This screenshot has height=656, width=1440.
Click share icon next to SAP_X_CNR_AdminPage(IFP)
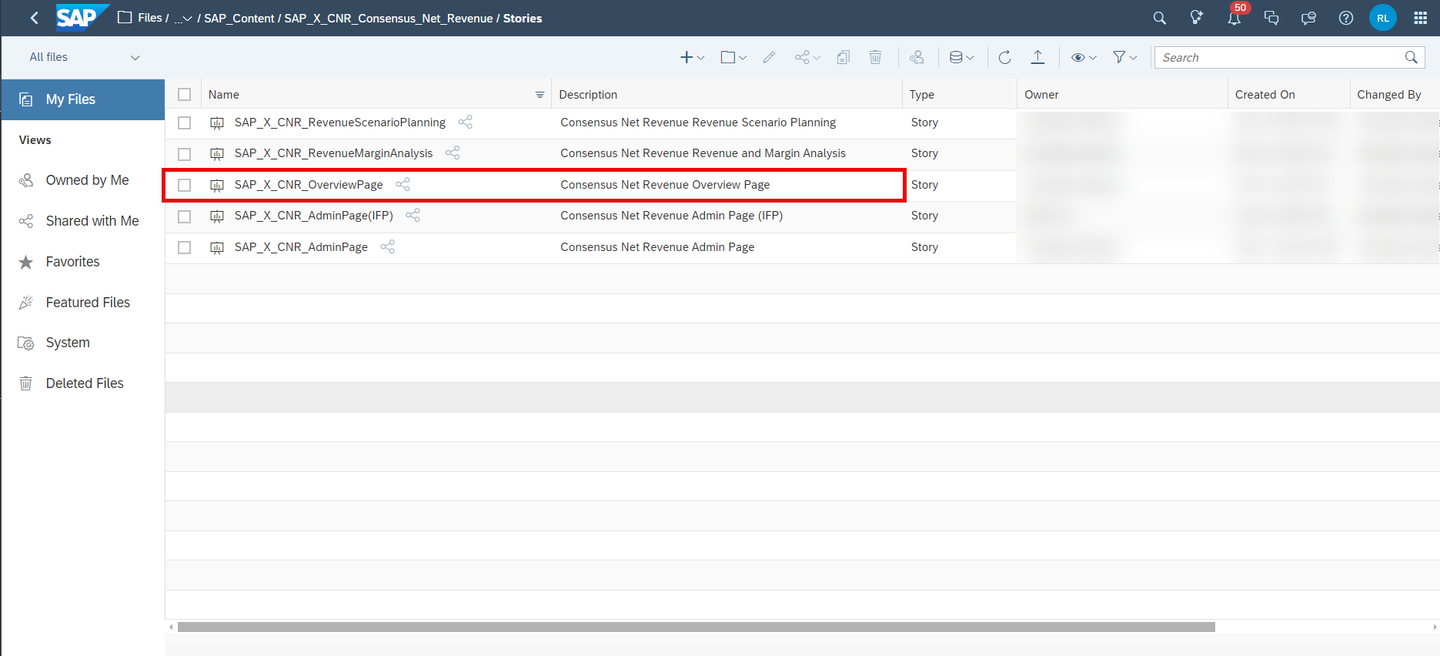coord(412,215)
